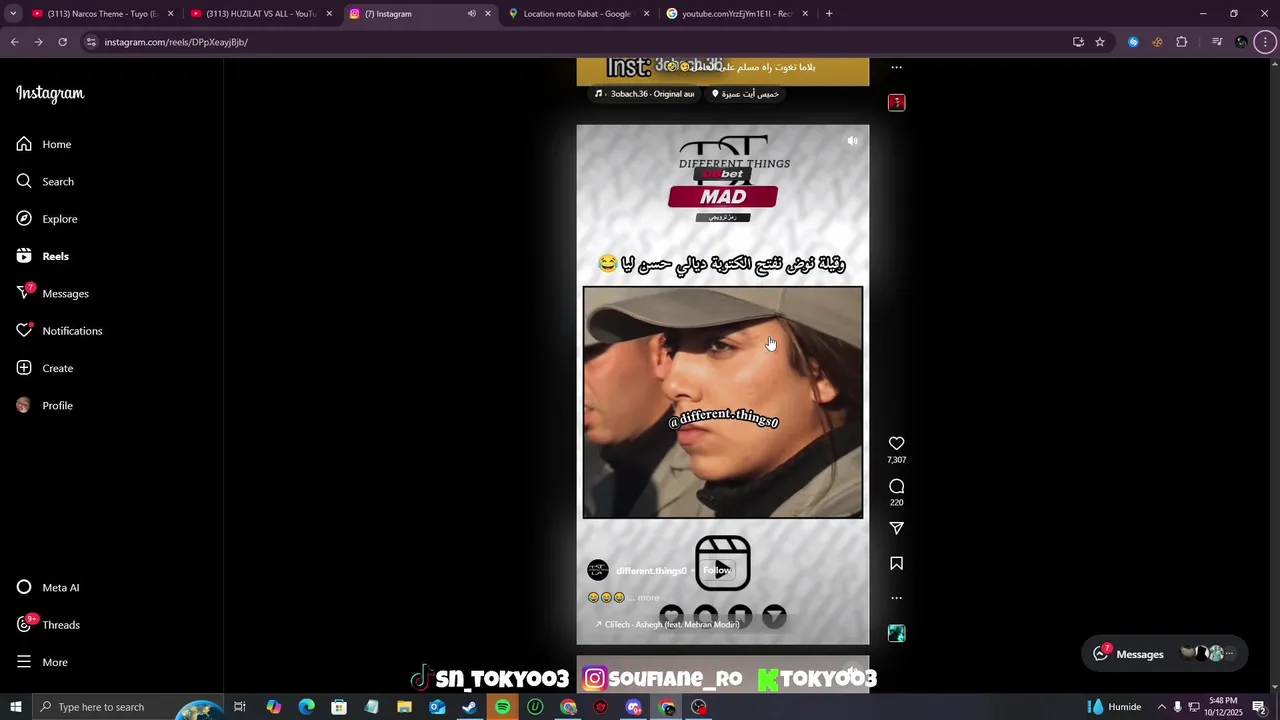Follow the different.things0 account
The width and height of the screenshot is (1280, 720).
coord(717,571)
